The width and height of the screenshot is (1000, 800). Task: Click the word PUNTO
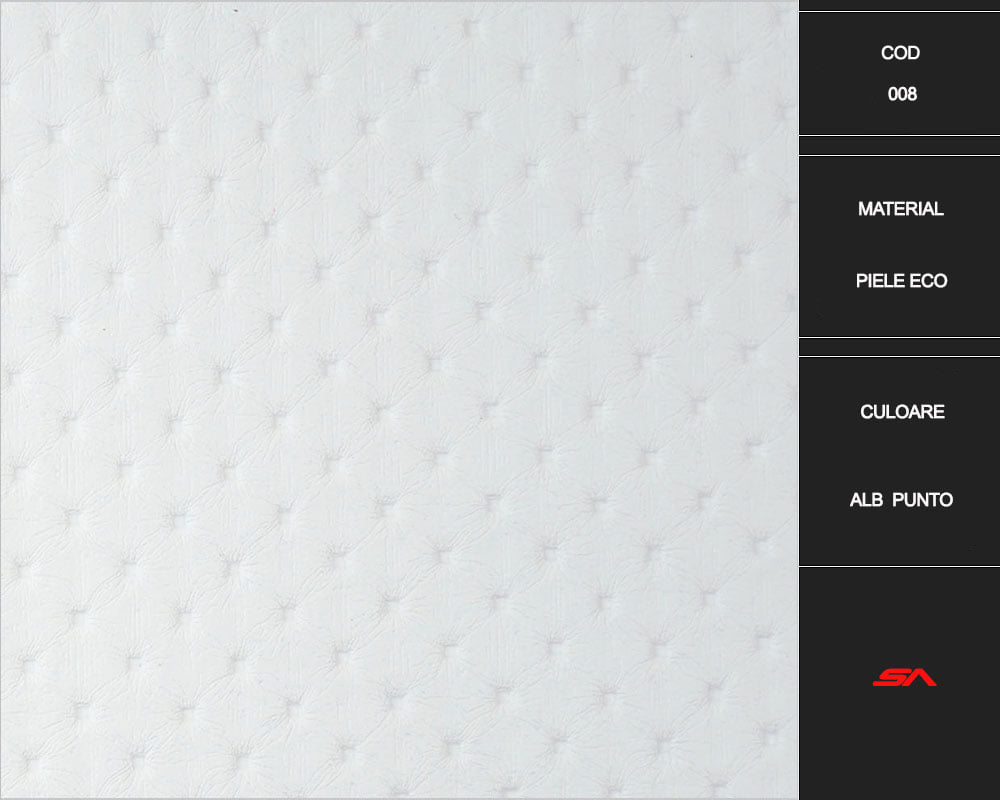point(922,500)
